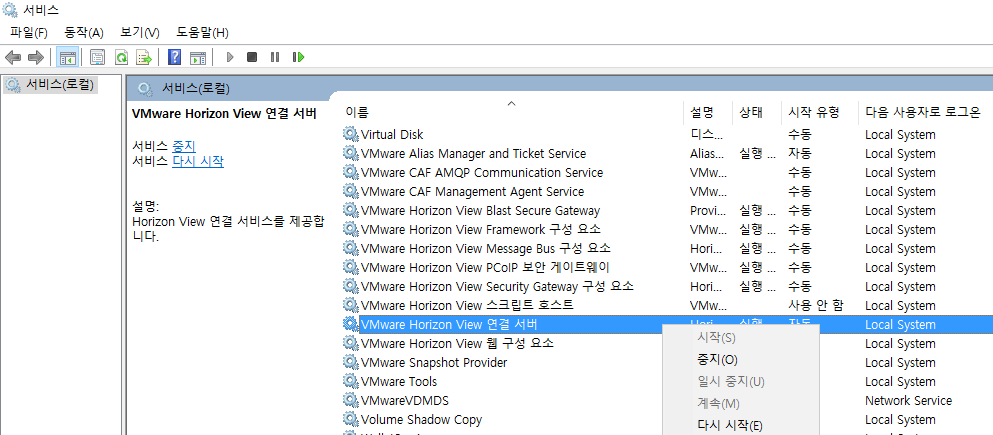This screenshot has width=993, height=435.
Task: Click Network Service logon value
Action: click(908, 400)
